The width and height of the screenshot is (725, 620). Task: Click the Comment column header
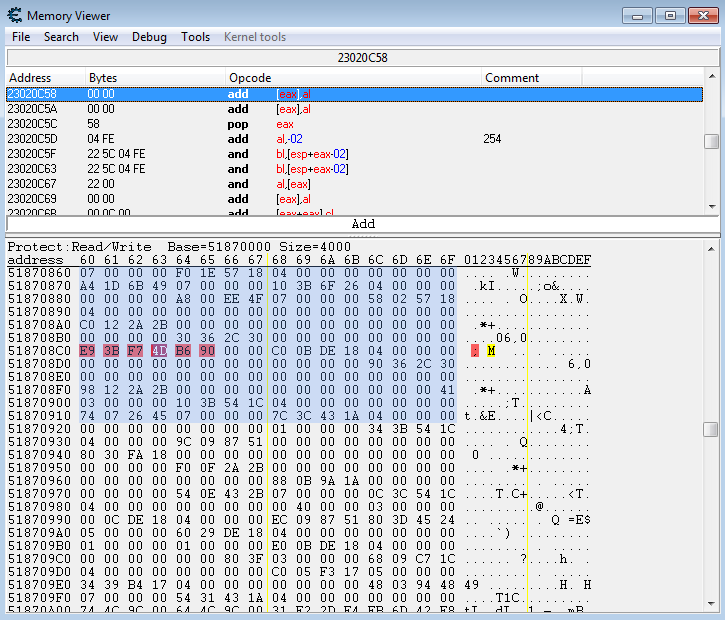pos(512,78)
